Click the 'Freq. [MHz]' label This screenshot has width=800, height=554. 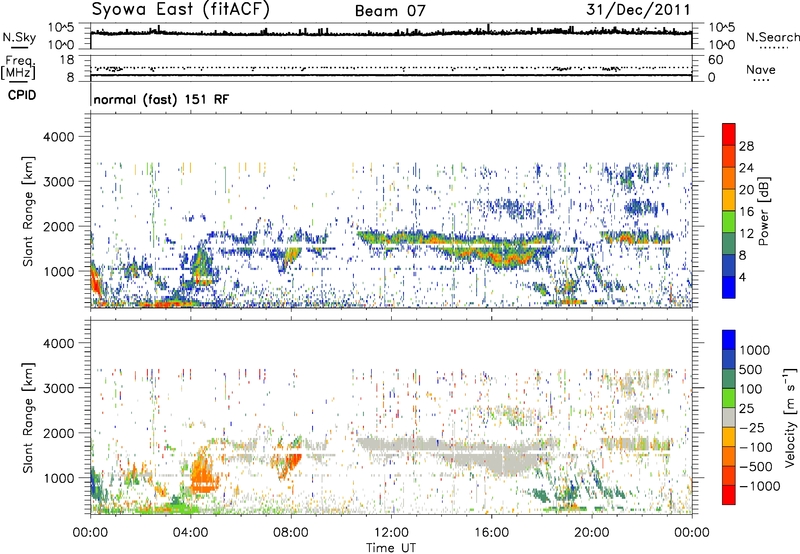[x=18, y=67]
